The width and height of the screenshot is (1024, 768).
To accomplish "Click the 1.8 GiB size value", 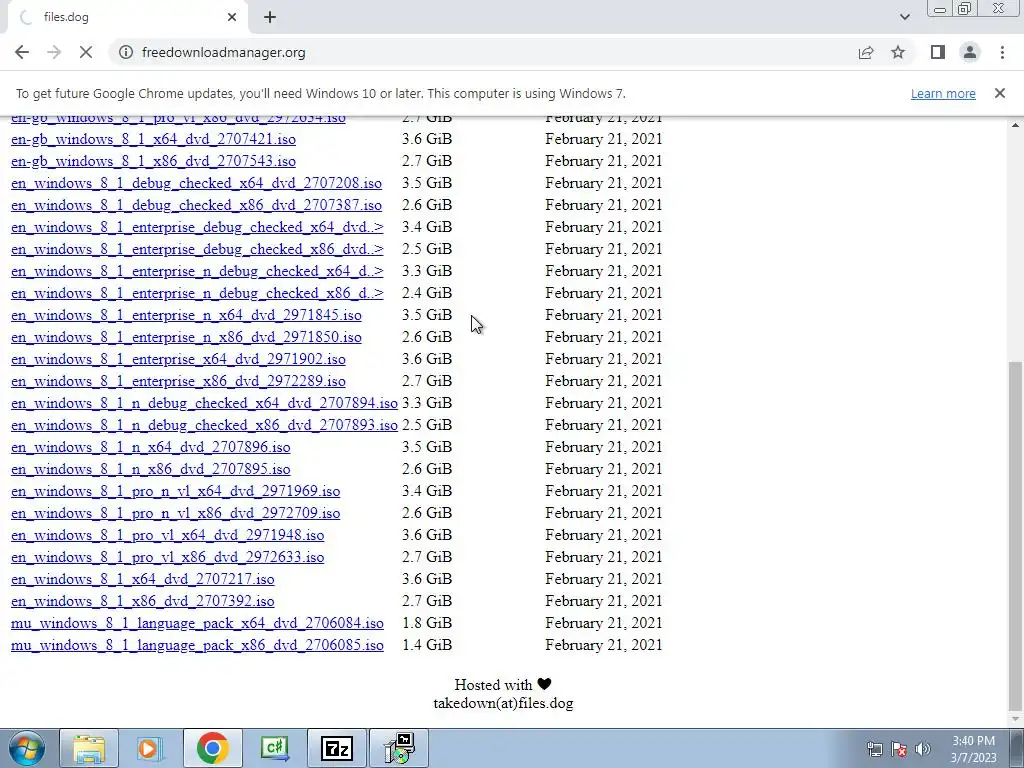I will click(427, 623).
